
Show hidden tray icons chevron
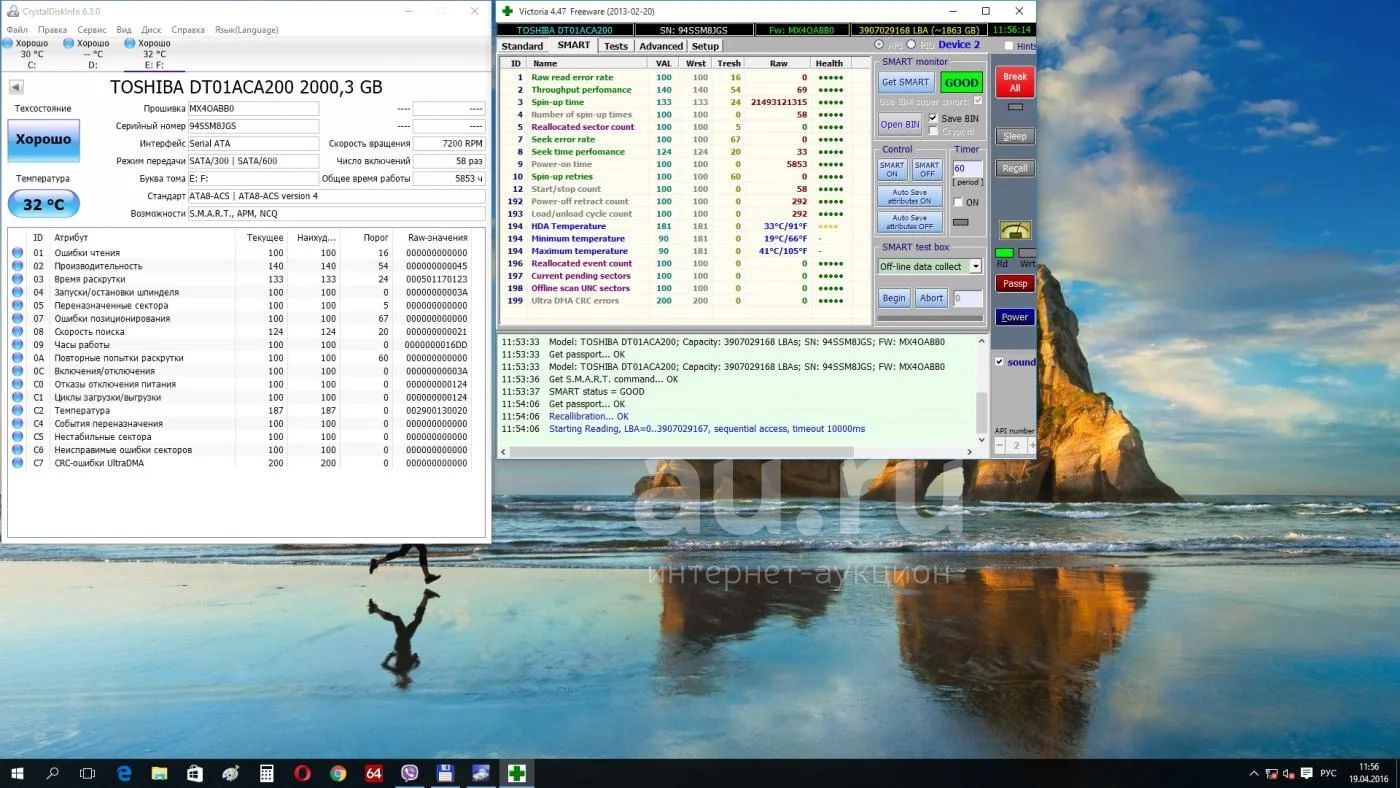(x=1254, y=773)
